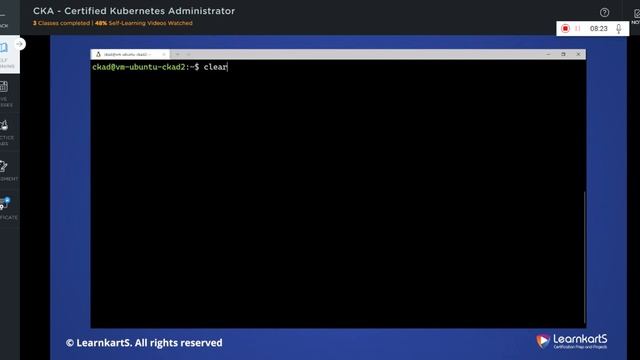This screenshot has height=360, width=640.
Task: Open the help question mark icon
Action: coord(604,13)
